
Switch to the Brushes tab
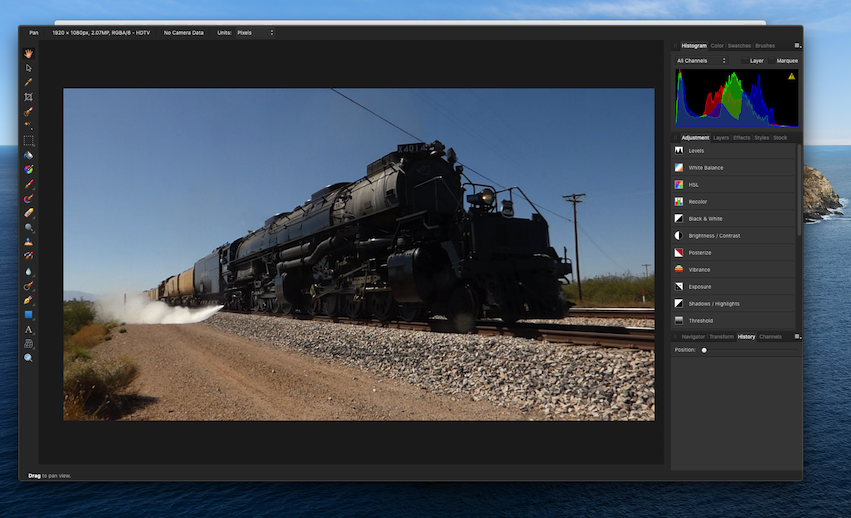pyautogui.click(x=765, y=46)
